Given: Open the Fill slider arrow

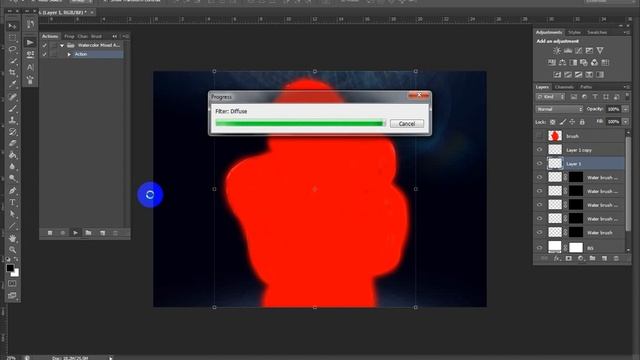Looking at the screenshot, I should pyautogui.click(x=625, y=122).
